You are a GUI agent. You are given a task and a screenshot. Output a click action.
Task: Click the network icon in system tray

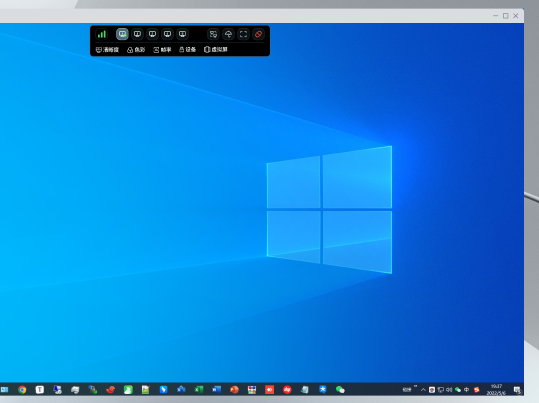(441, 390)
